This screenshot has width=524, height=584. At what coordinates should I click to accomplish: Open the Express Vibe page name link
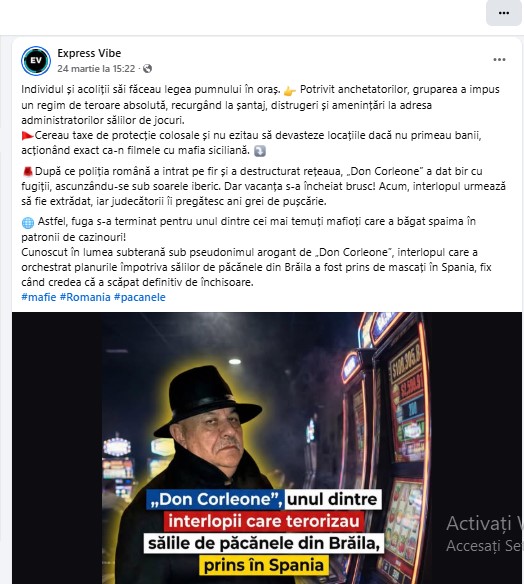pos(89,53)
